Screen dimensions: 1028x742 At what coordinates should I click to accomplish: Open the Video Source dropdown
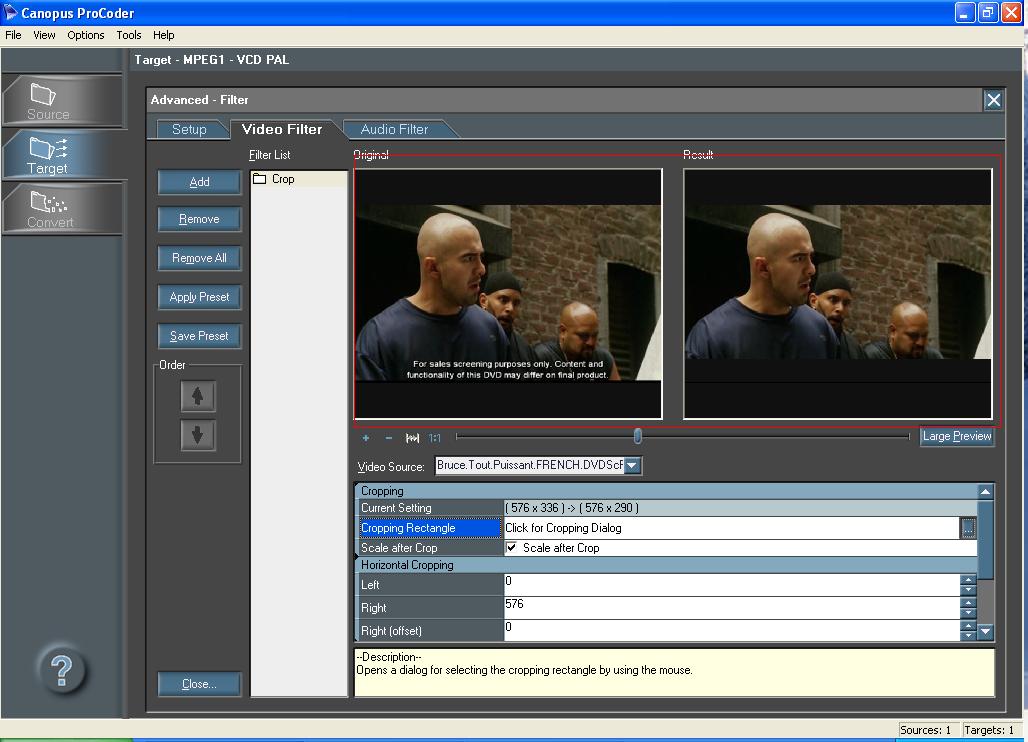pos(632,465)
